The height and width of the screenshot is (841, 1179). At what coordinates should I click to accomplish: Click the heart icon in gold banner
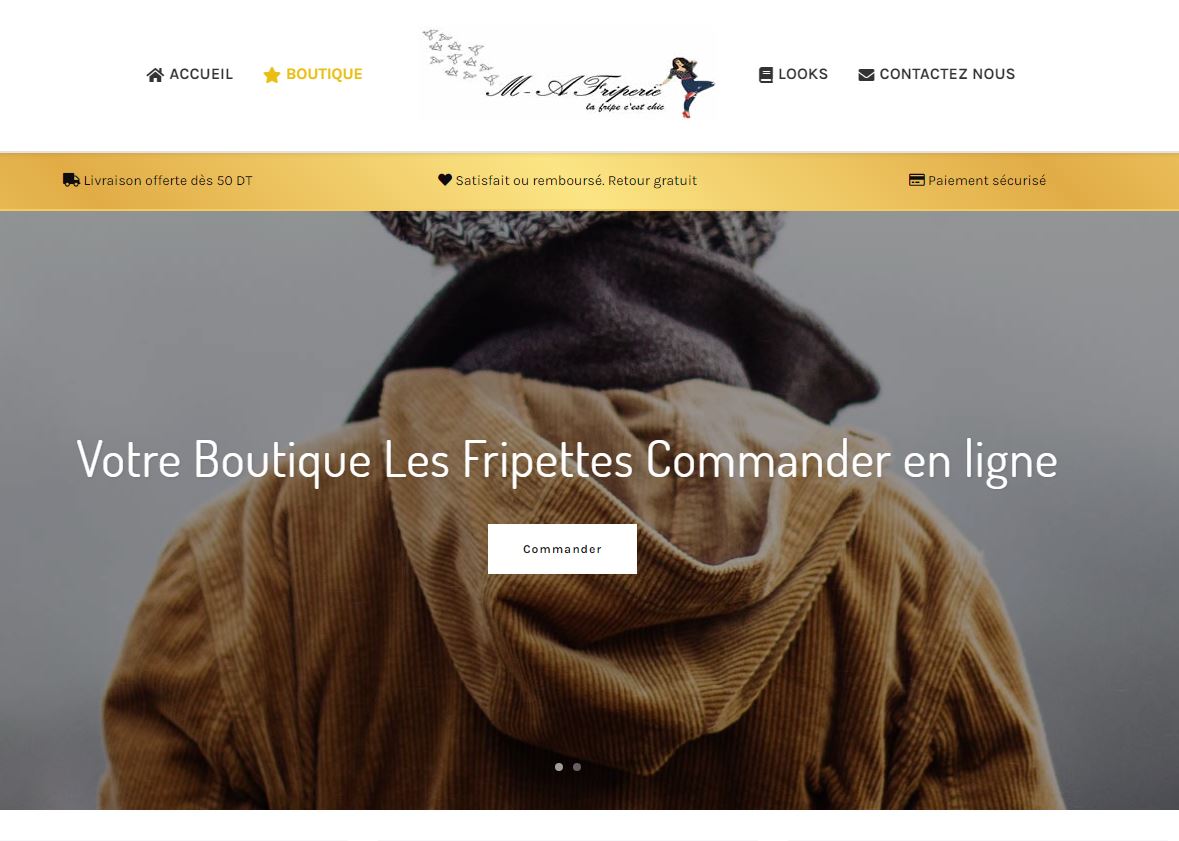click(x=445, y=180)
